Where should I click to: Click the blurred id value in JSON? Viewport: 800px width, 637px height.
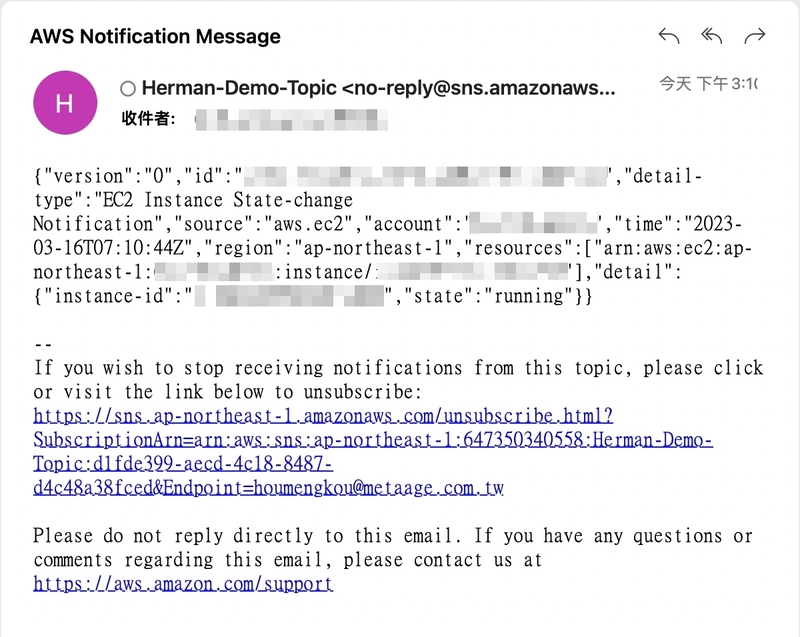pyautogui.click(x=427, y=176)
